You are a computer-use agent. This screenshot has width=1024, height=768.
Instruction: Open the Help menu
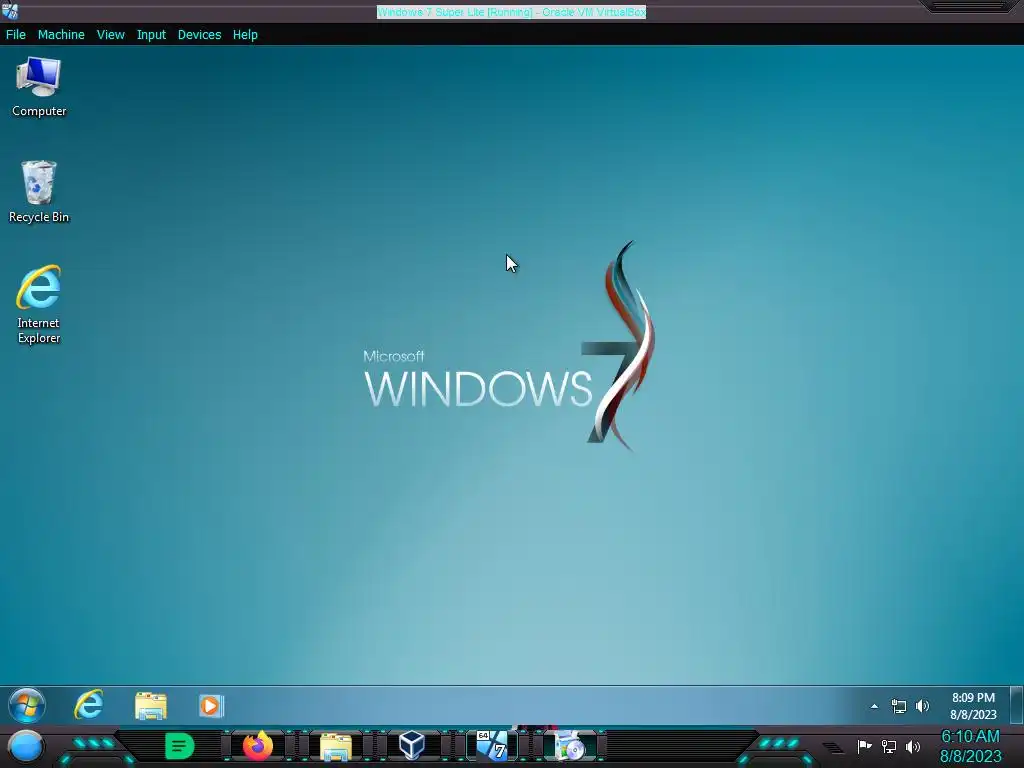245,35
